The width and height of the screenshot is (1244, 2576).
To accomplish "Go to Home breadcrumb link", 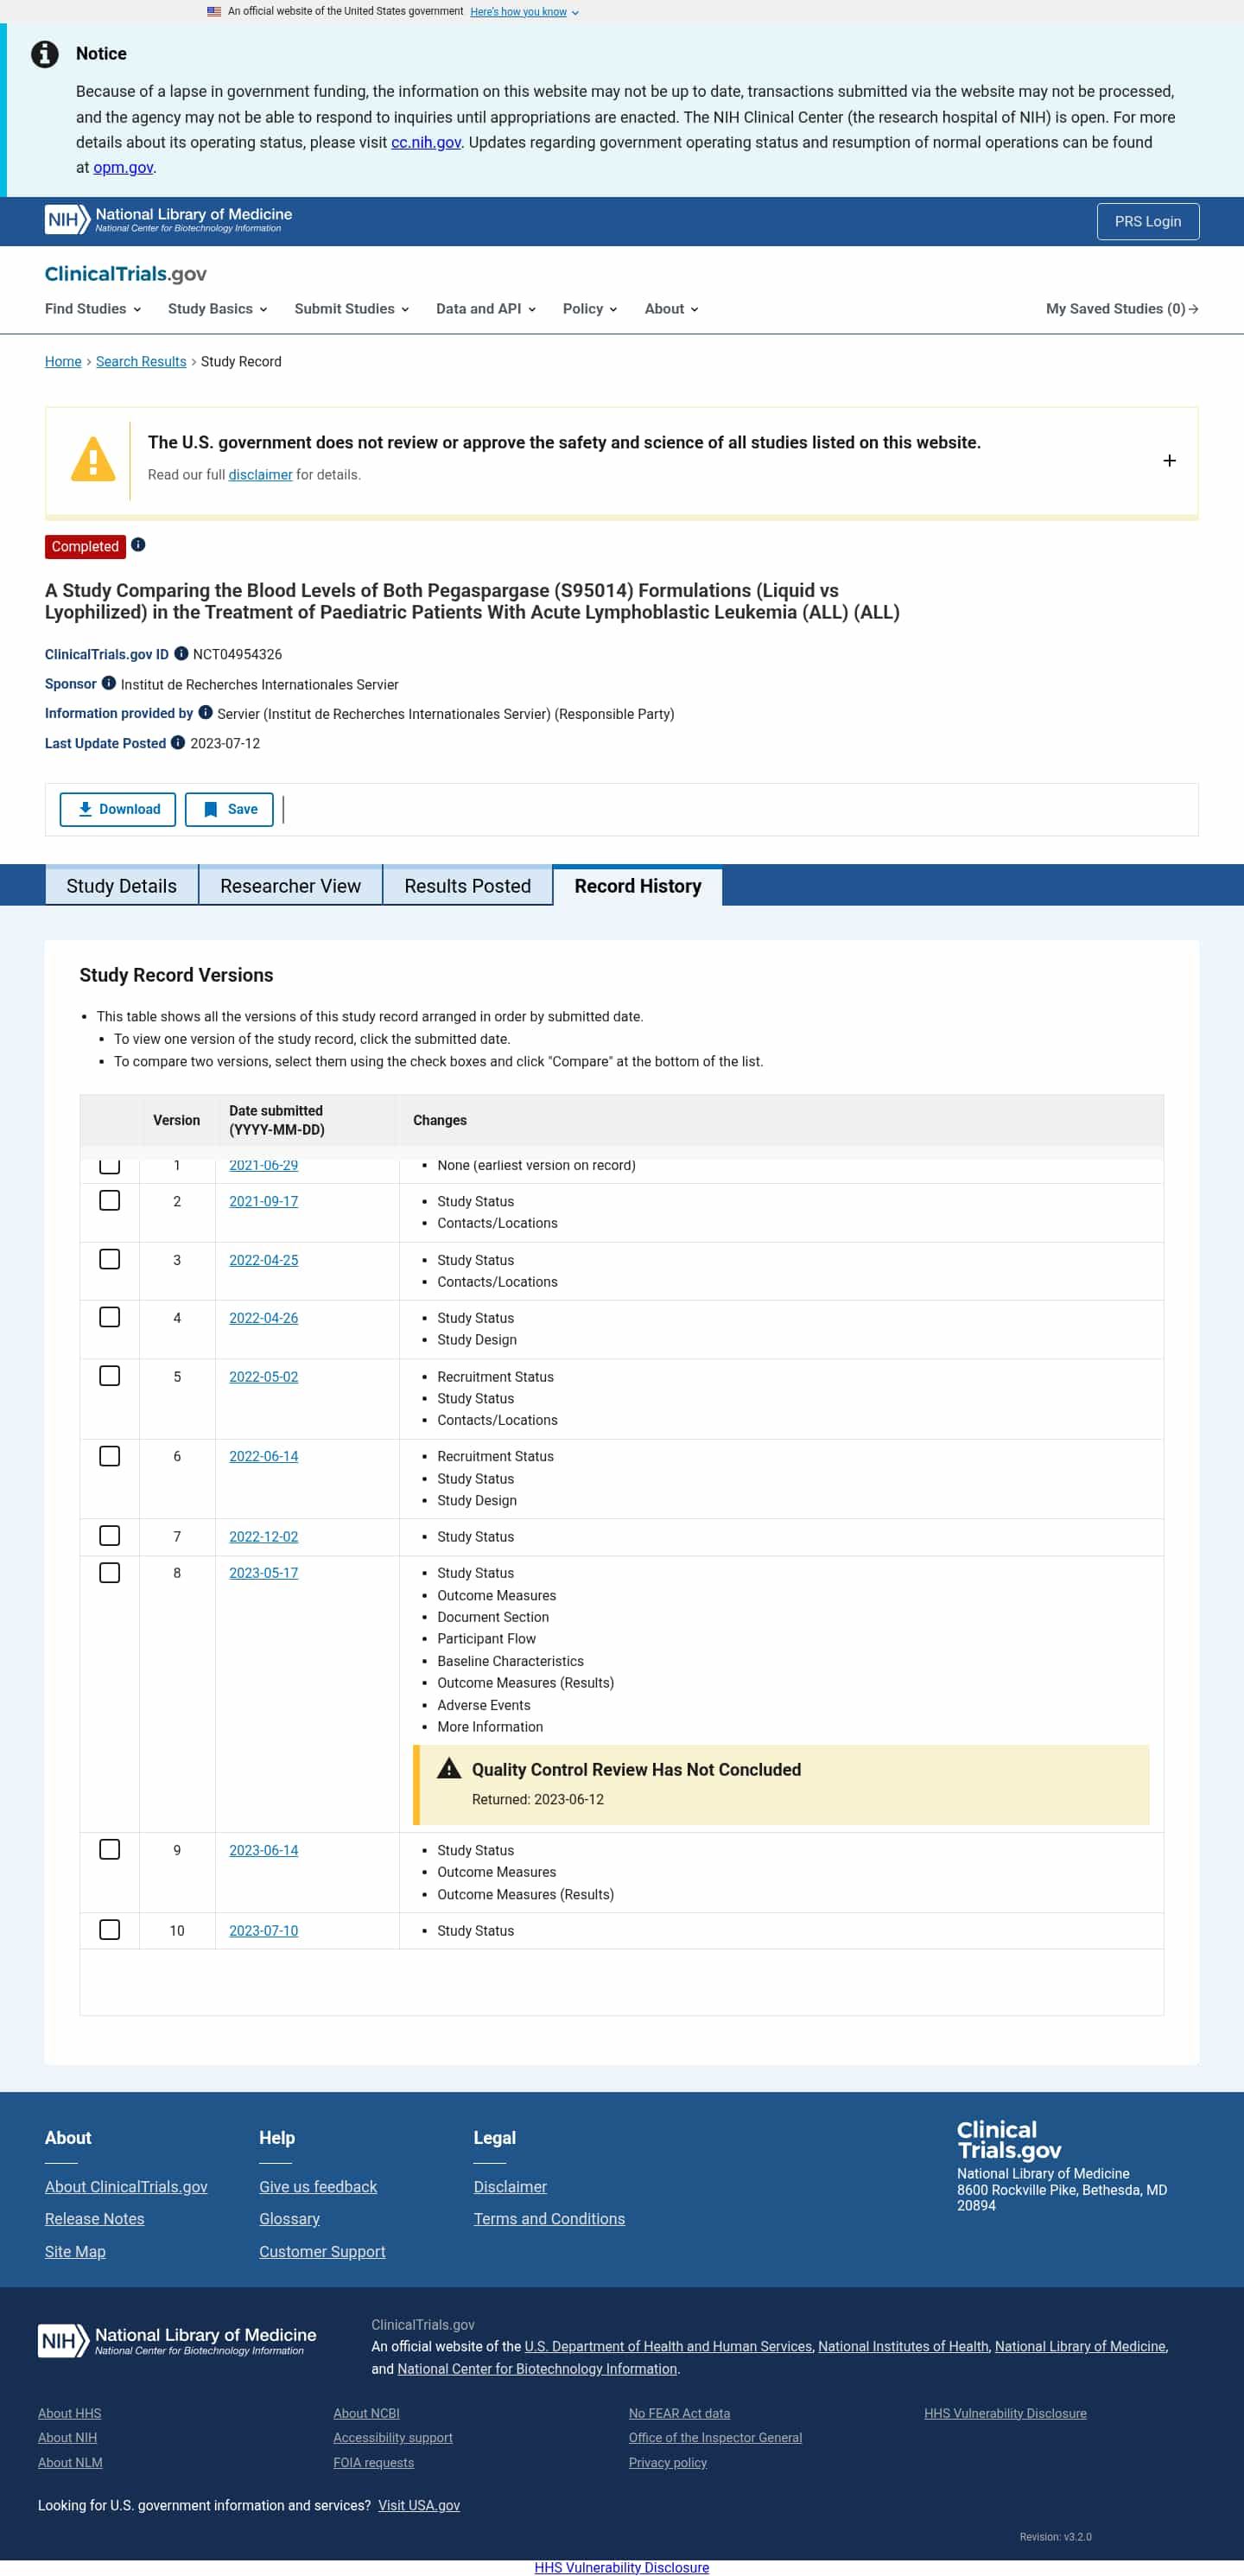I will pos(63,362).
